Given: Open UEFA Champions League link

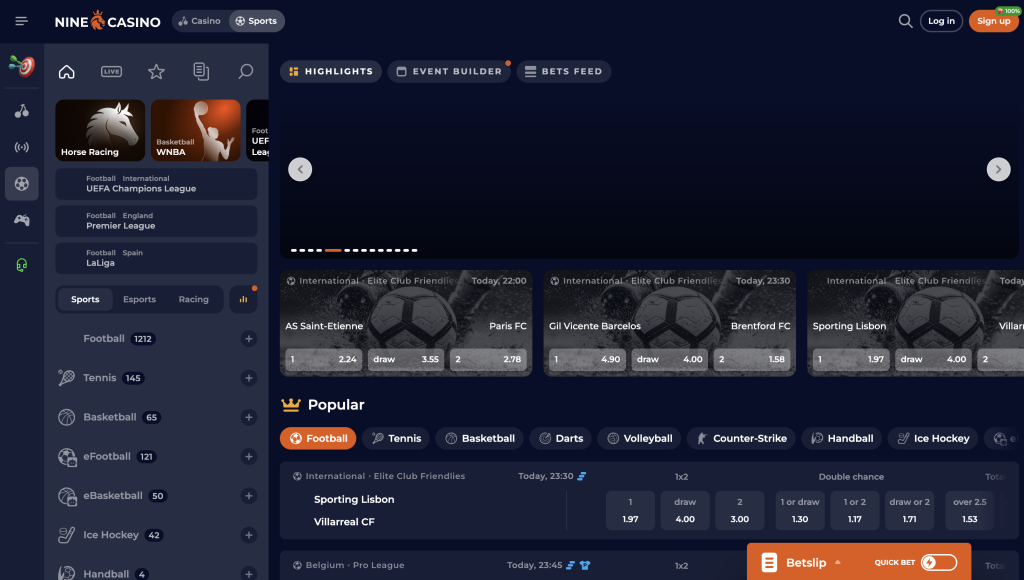Looking at the screenshot, I should point(156,184).
